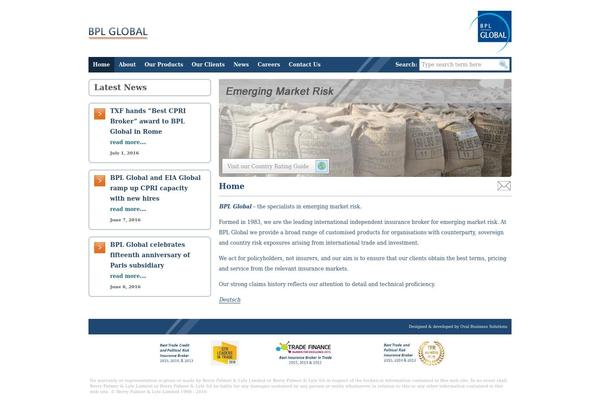Click the gold TFR awards laurel badge
This screenshot has width=600, height=400.
[x=431, y=353]
